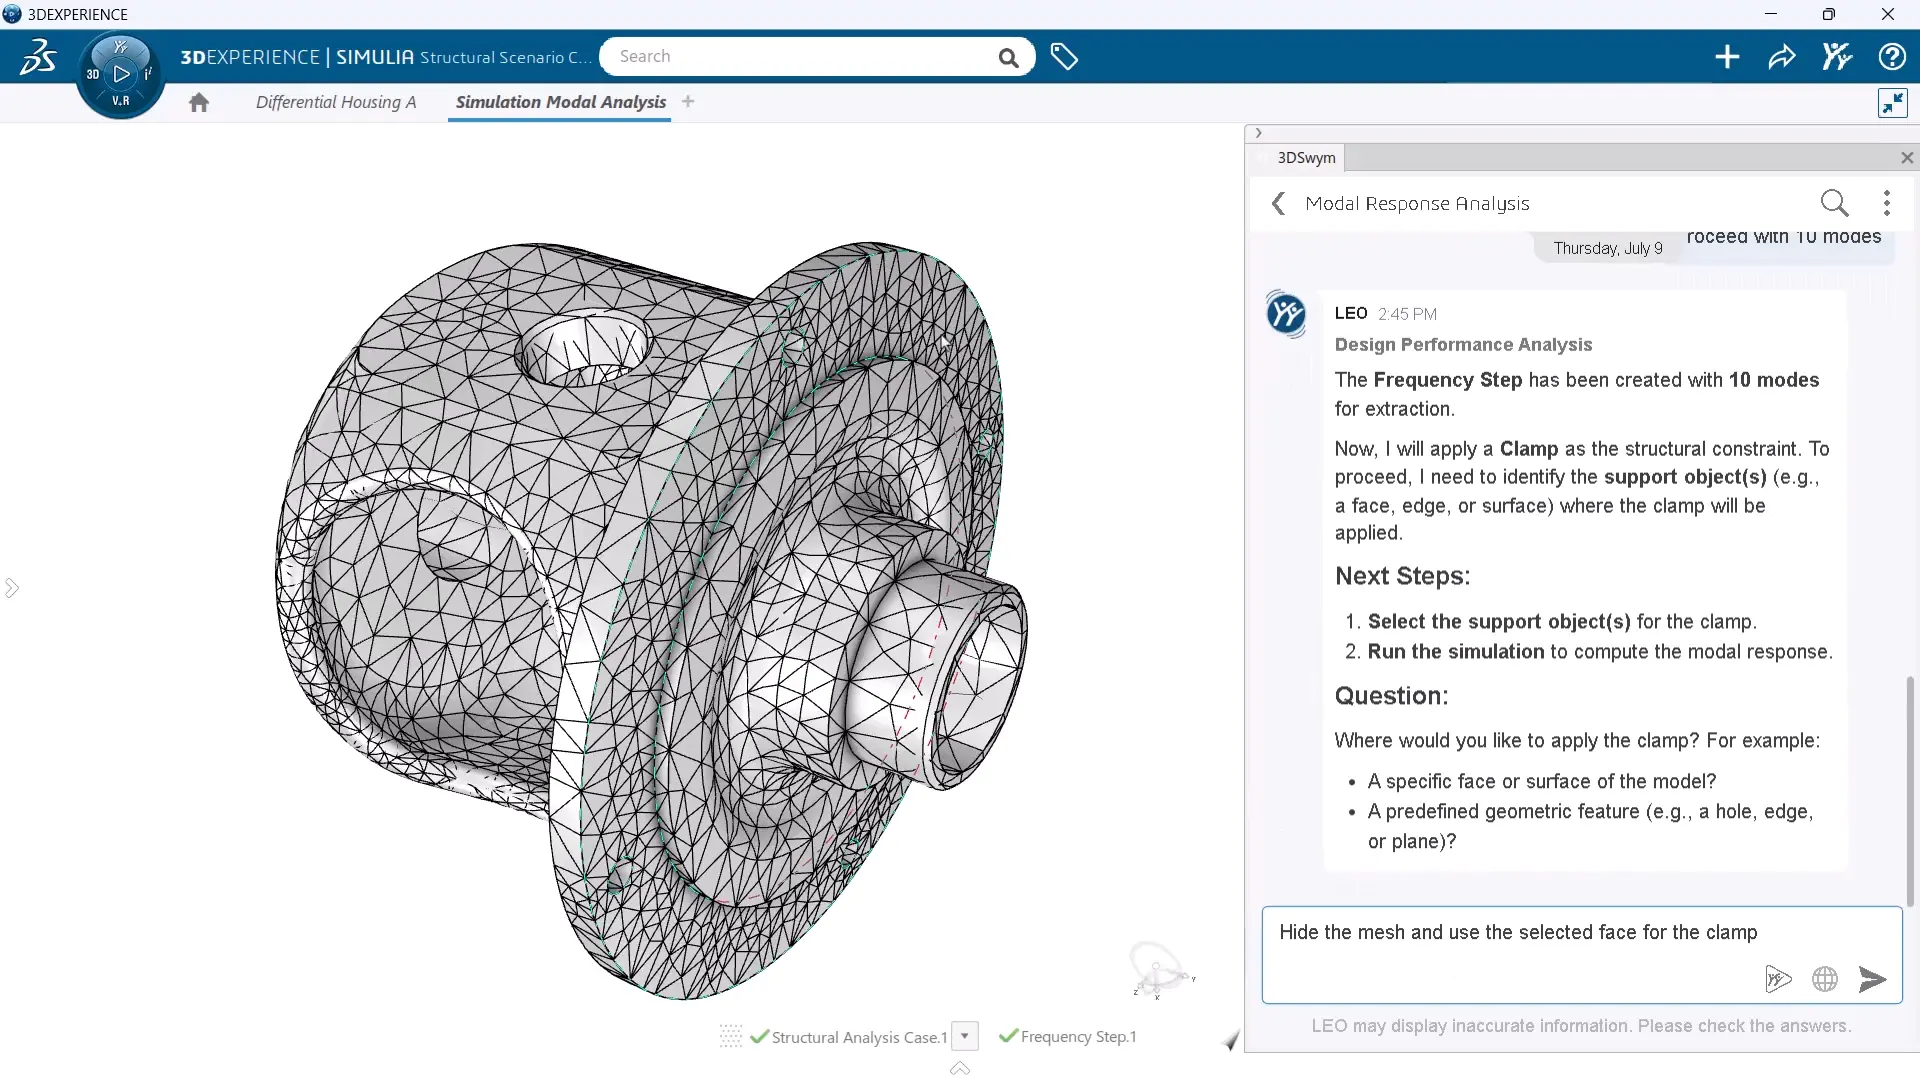Click the compass play button
This screenshot has height=1080, width=1920.
[x=121, y=74]
